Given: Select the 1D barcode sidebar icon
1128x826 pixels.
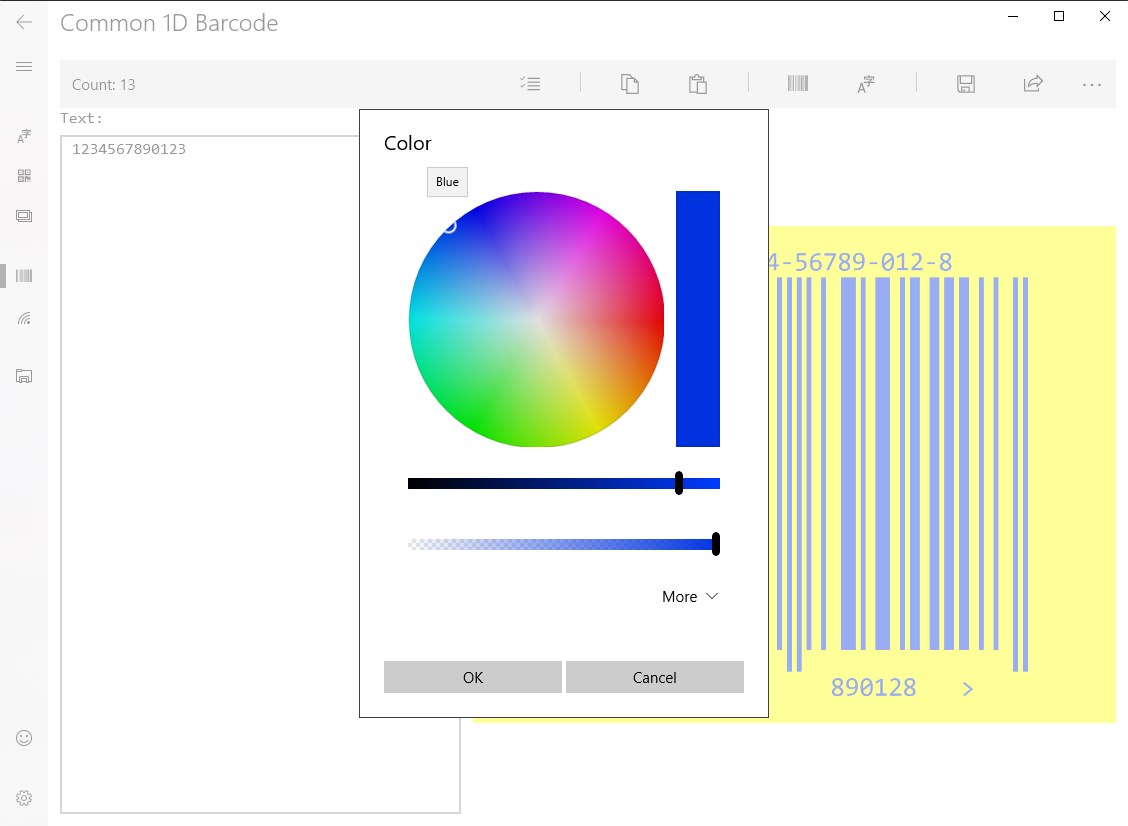Looking at the screenshot, I should point(24,276).
